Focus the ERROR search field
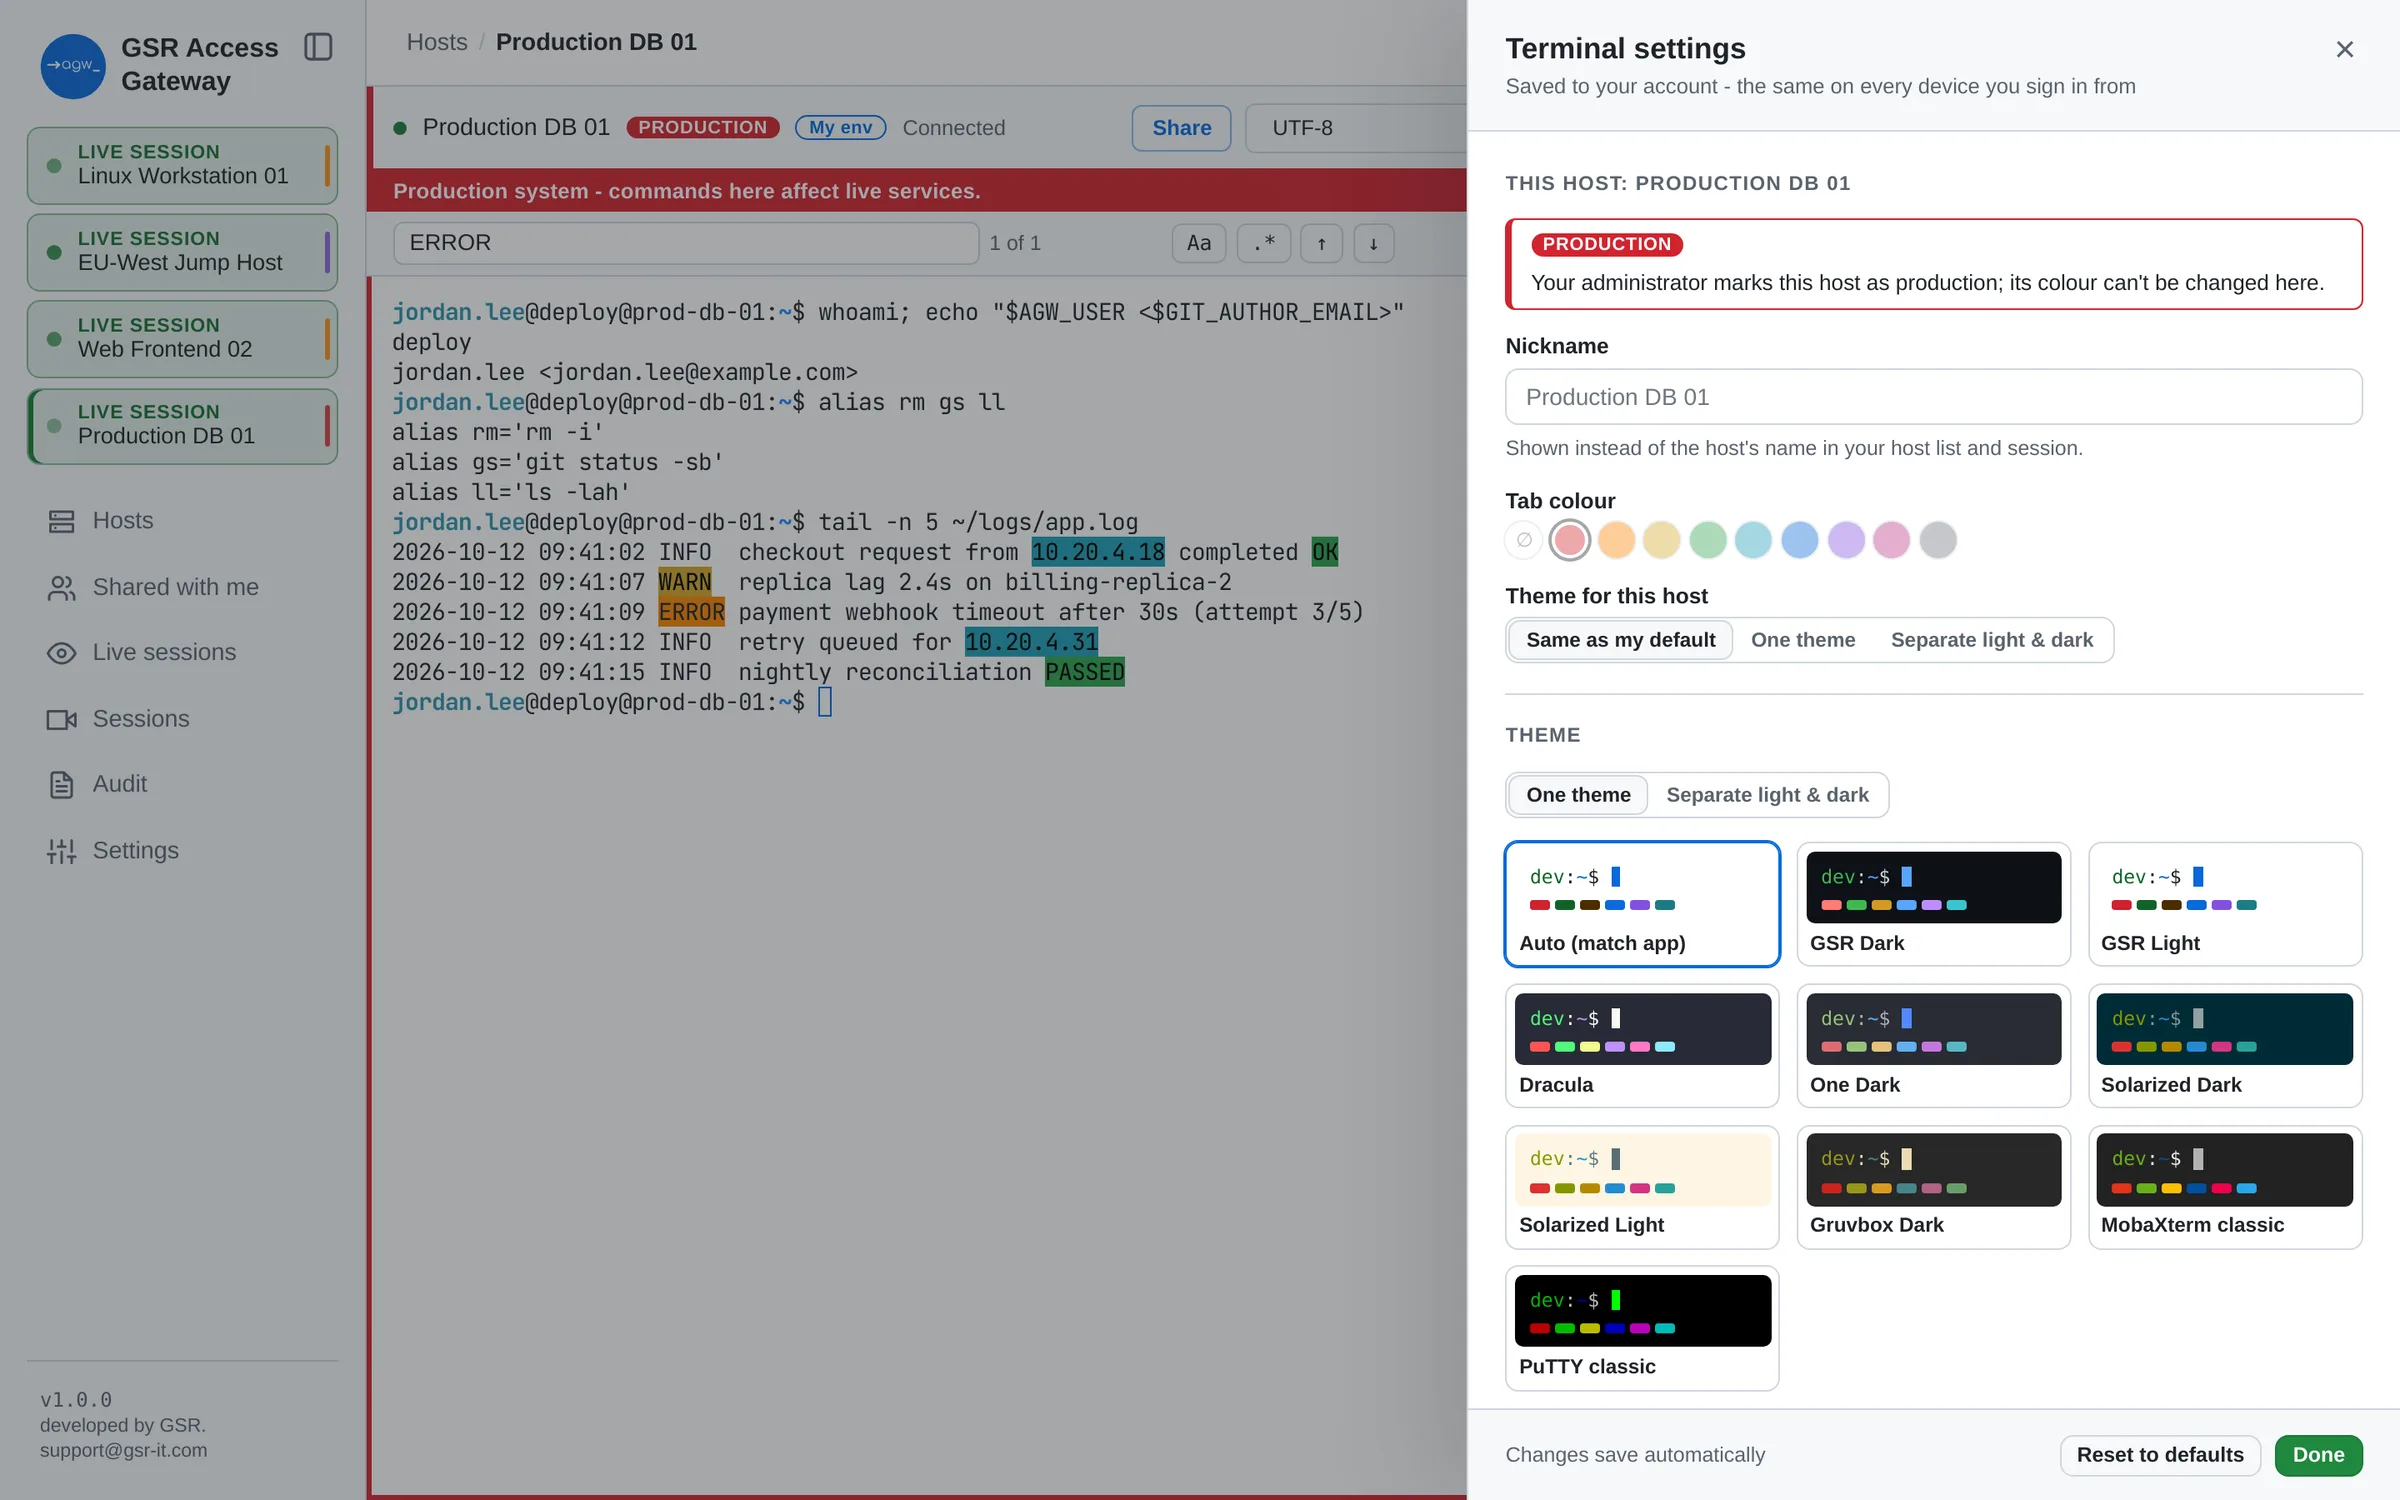 pyautogui.click(x=686, y=243)
